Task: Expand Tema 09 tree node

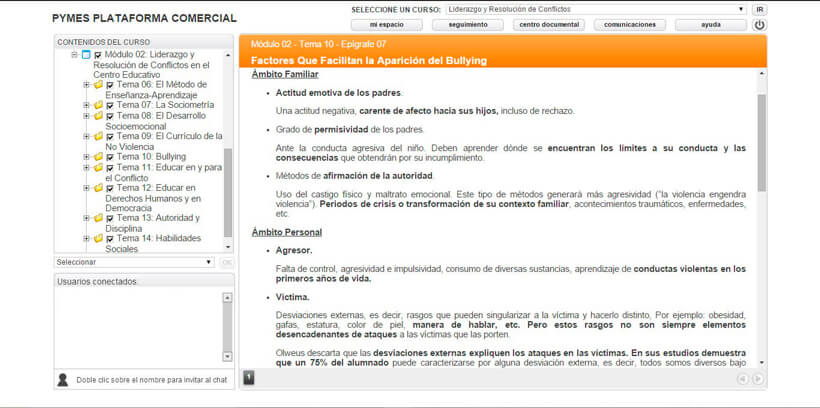Action: 86,136
